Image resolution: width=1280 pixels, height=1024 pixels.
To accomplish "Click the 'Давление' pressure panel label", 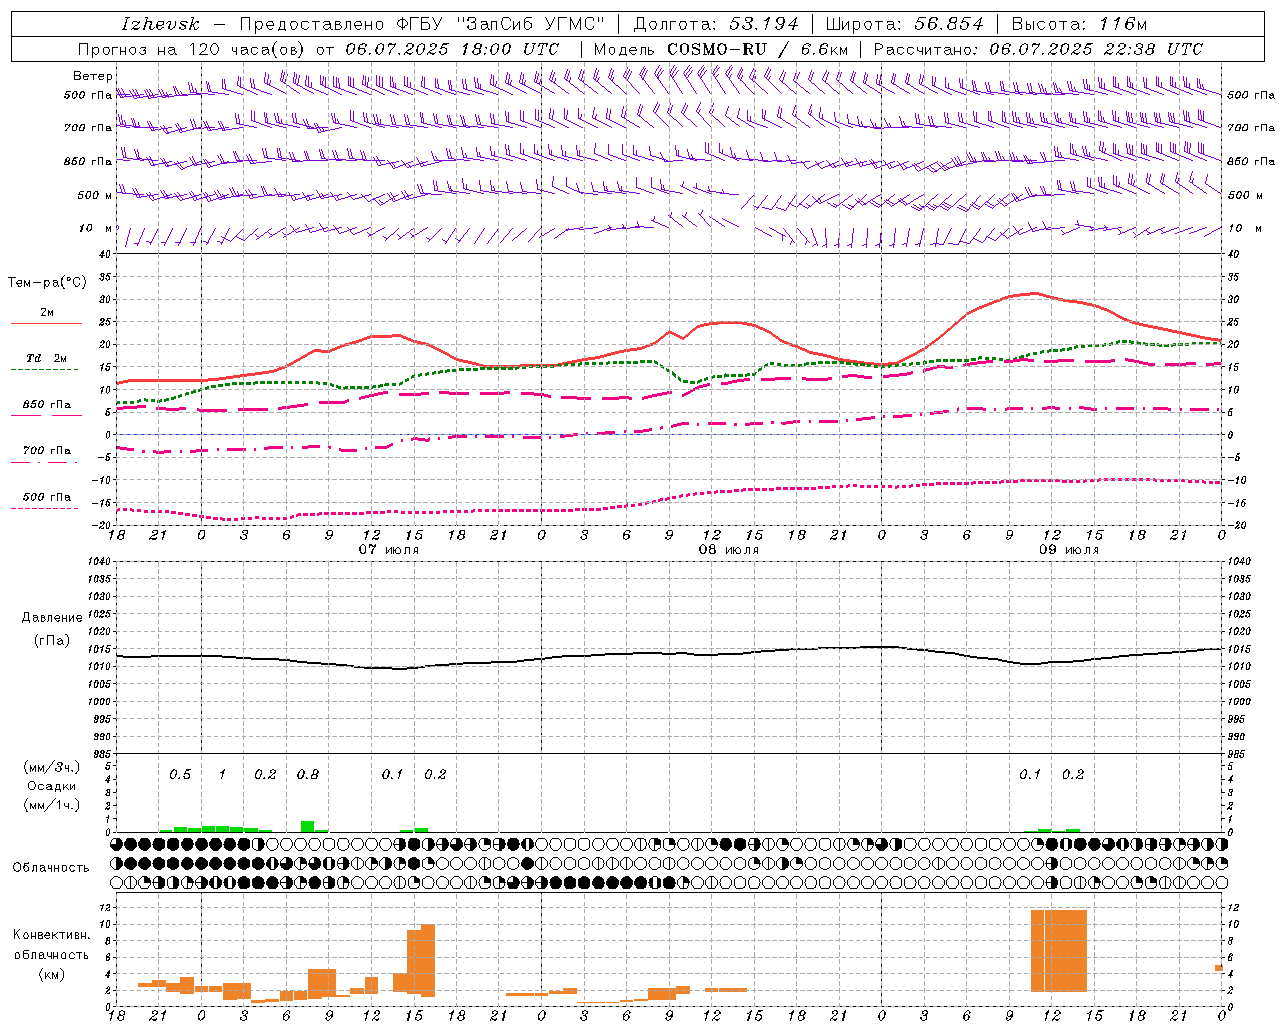I will [51, 618].
